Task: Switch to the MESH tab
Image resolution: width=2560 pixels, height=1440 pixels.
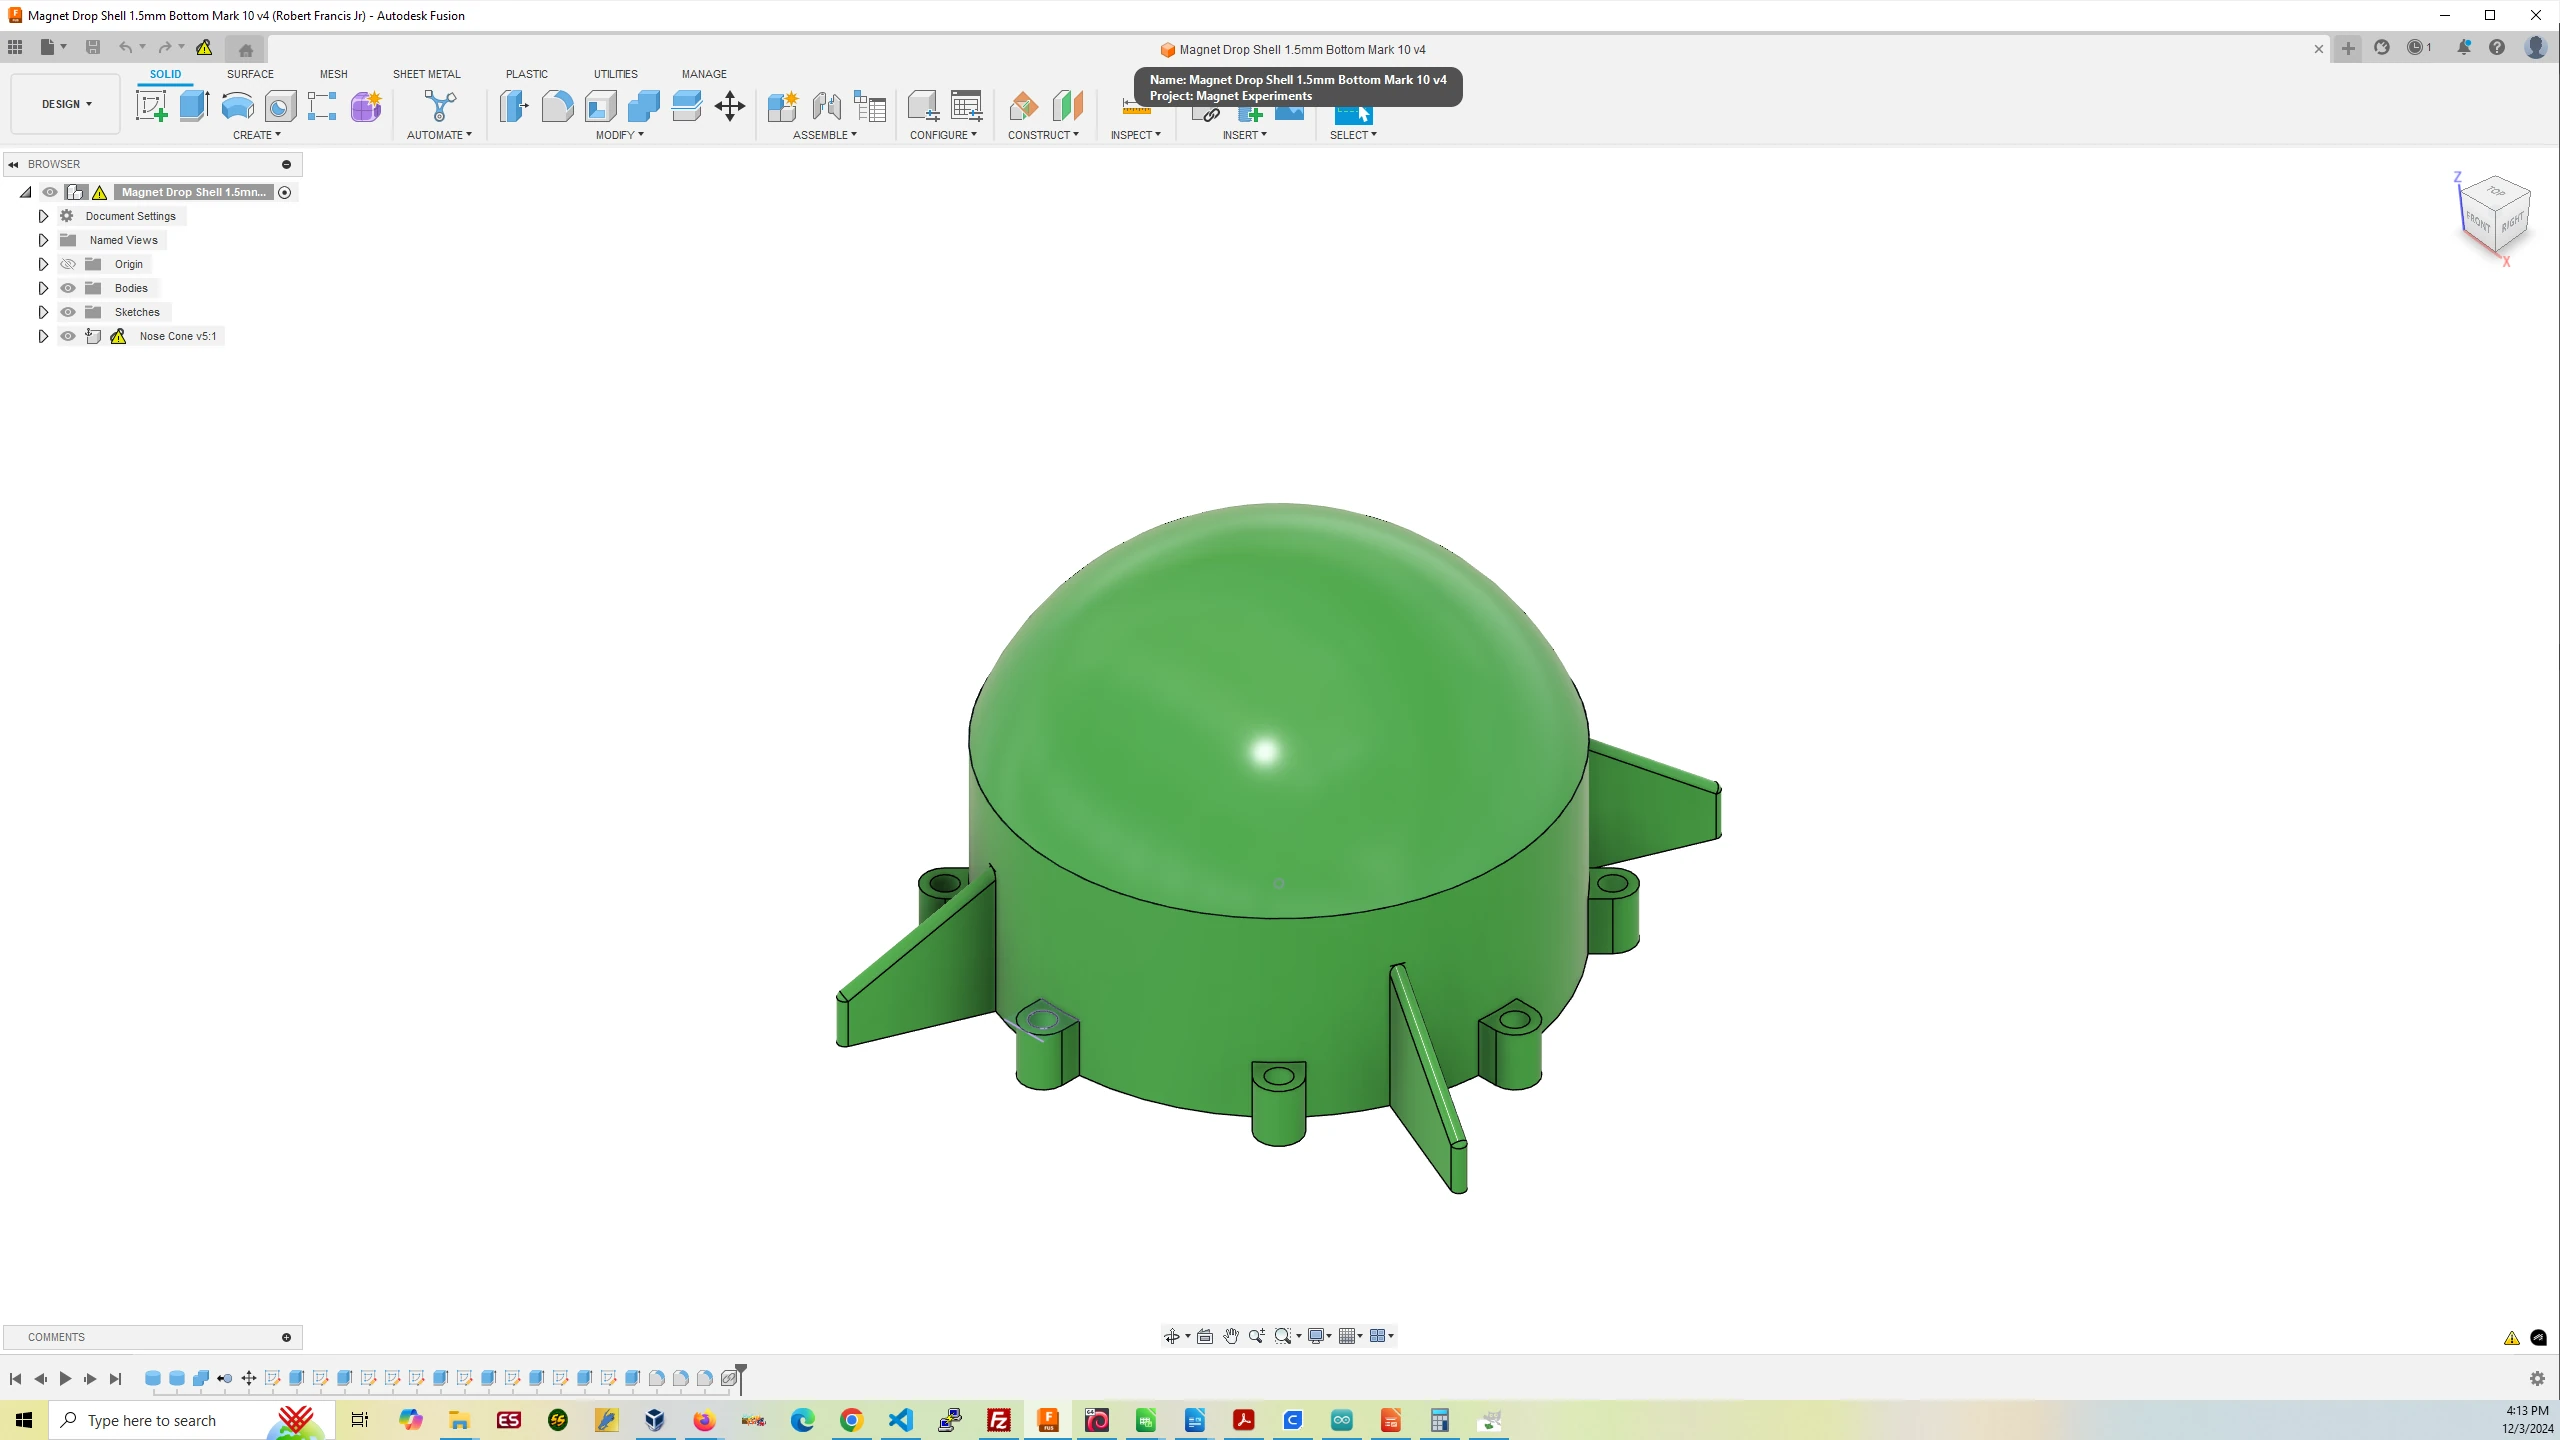Action: [334, 74]
